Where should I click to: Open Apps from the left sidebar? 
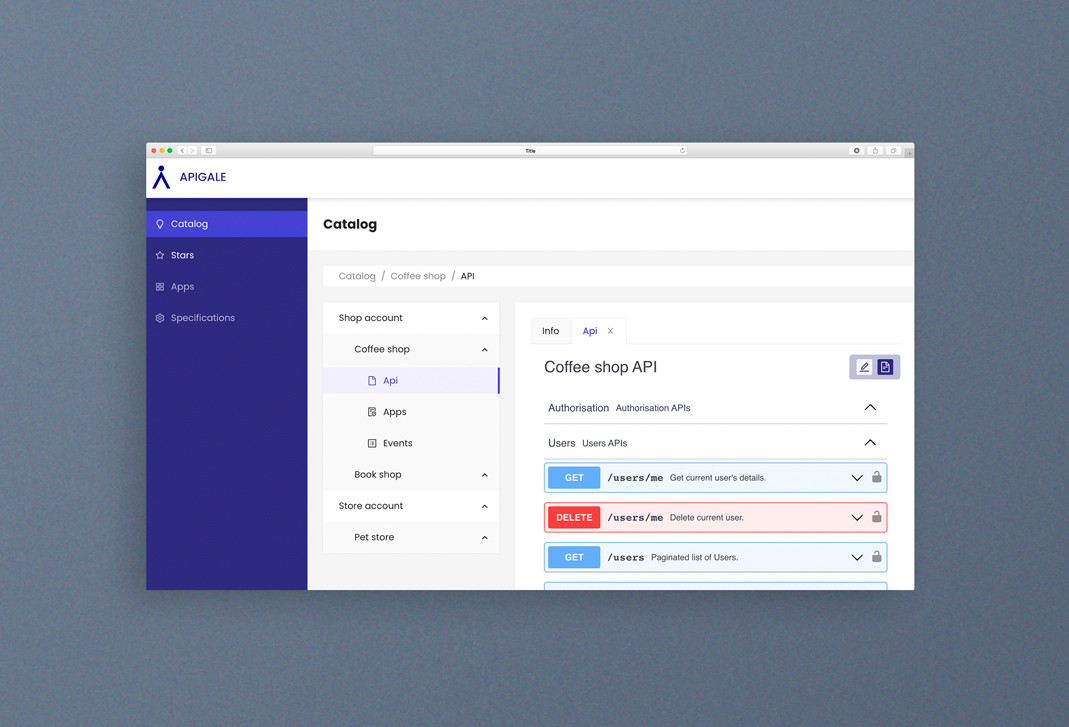click(x=181, y=286)
